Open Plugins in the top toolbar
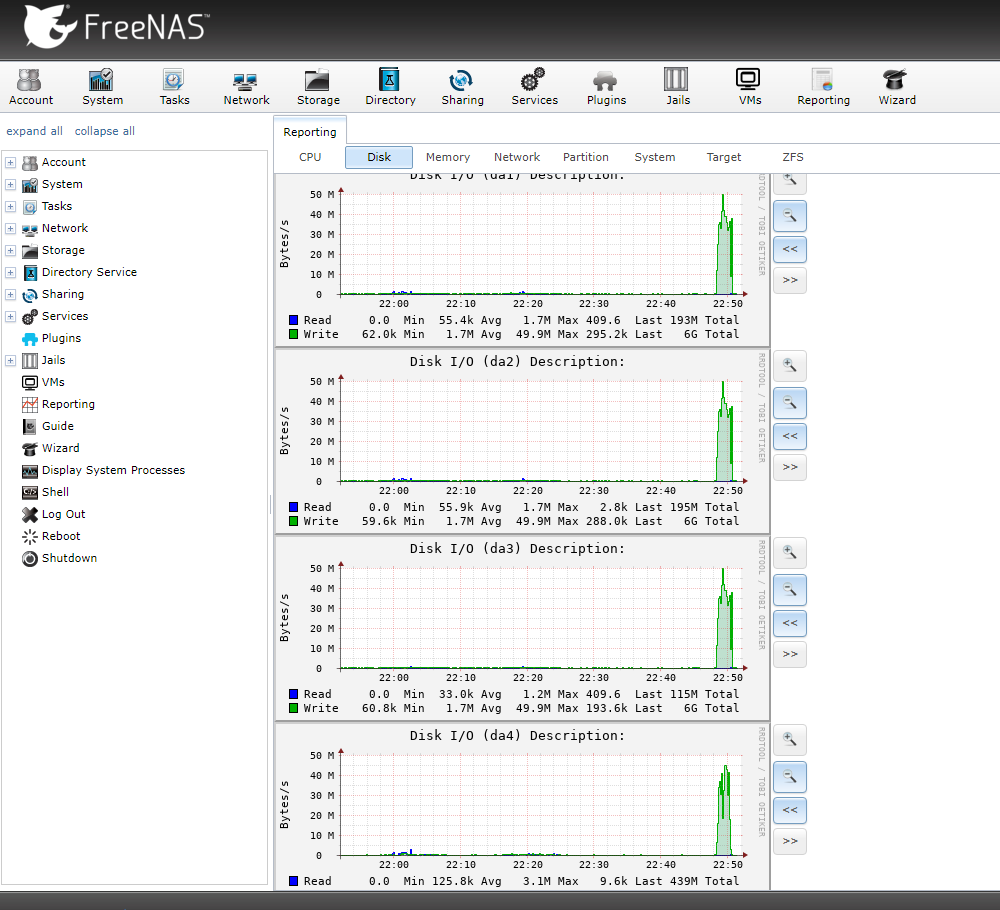Viewport: 1000px width, 910px height. pos(606,87)
